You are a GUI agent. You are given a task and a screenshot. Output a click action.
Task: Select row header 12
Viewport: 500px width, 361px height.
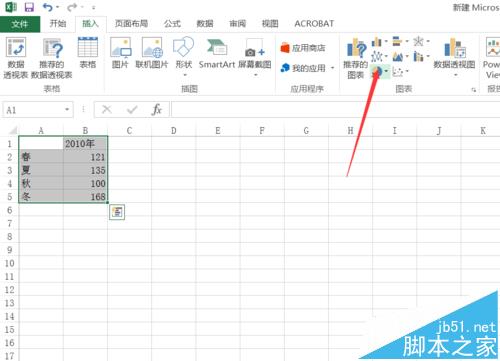coord(9,290)
